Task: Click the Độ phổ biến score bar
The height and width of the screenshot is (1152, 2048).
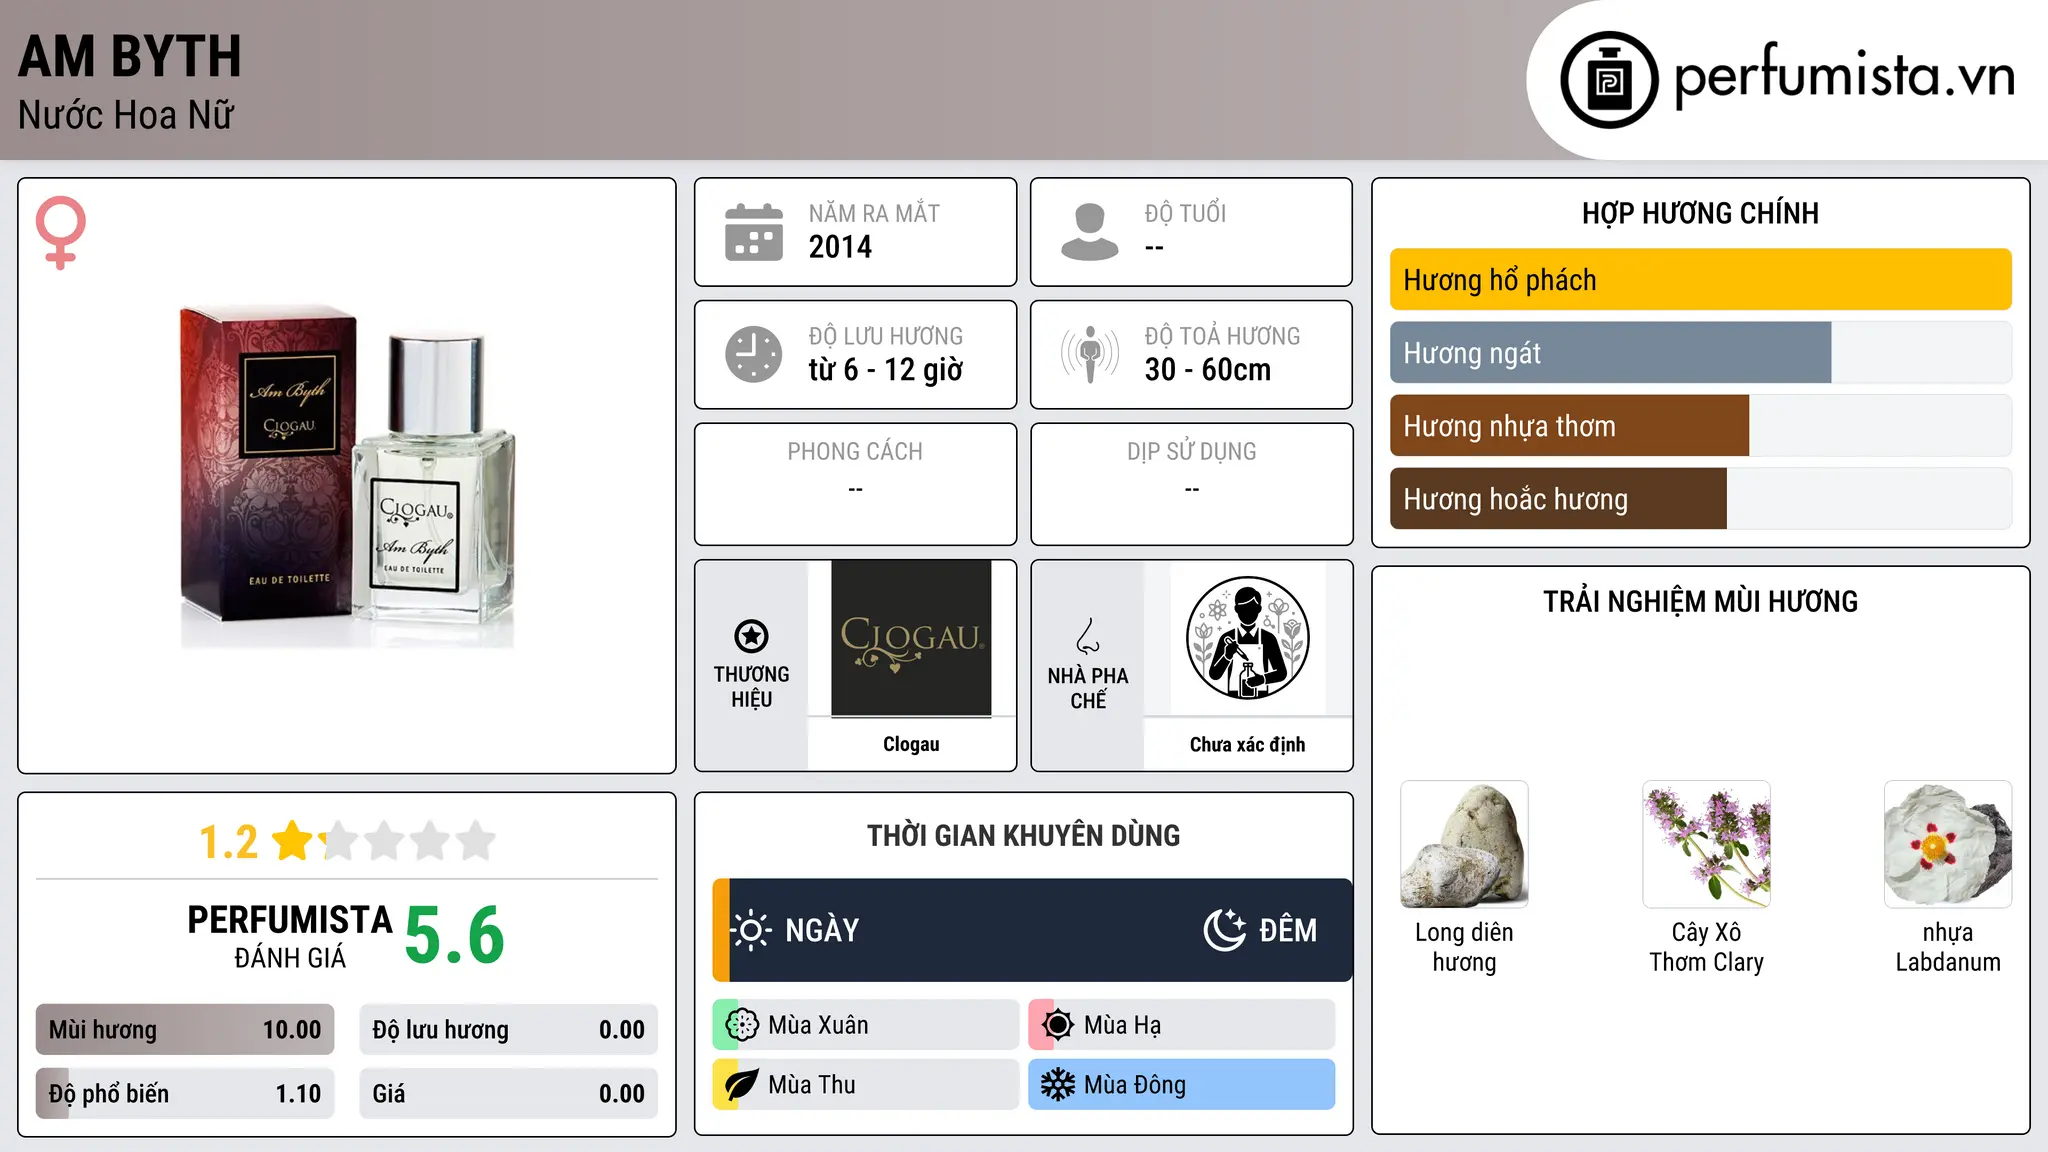Action: 185,1094
